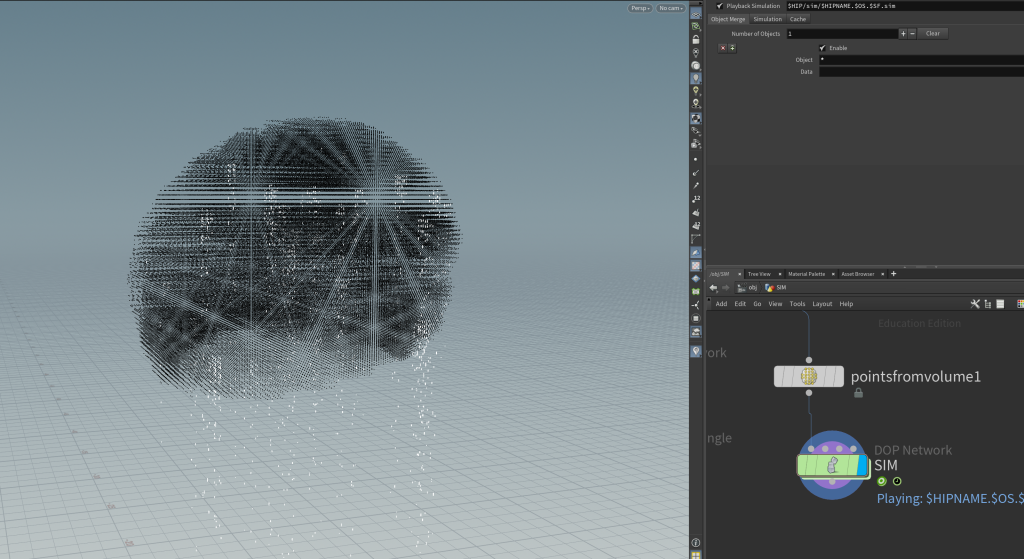Select the pointsfromvolume1 node
This screenshot has width=1024, height=559.
pyautogui.click(x=809, y=377)
